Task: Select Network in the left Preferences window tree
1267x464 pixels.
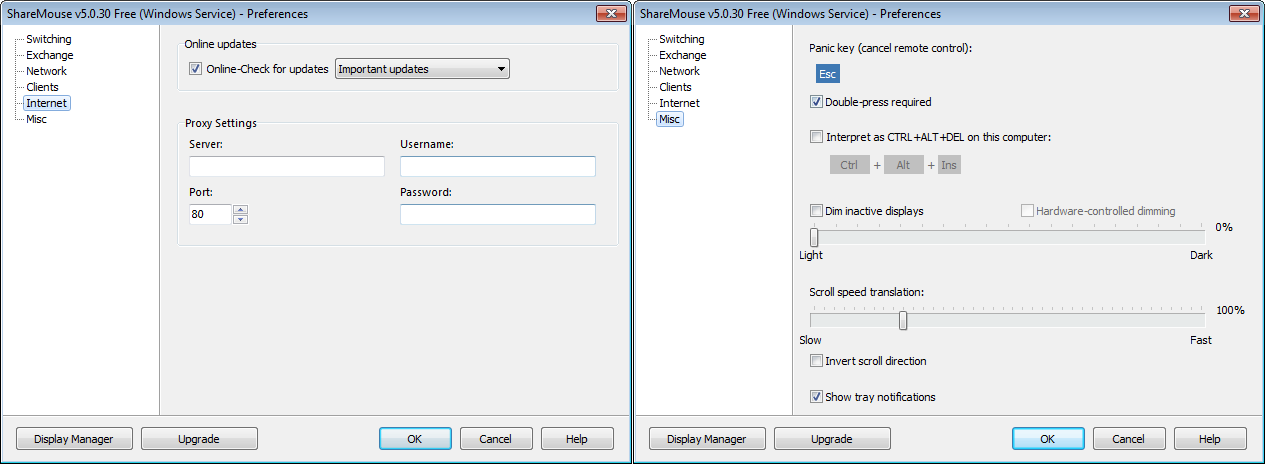Action: [46, 71]
